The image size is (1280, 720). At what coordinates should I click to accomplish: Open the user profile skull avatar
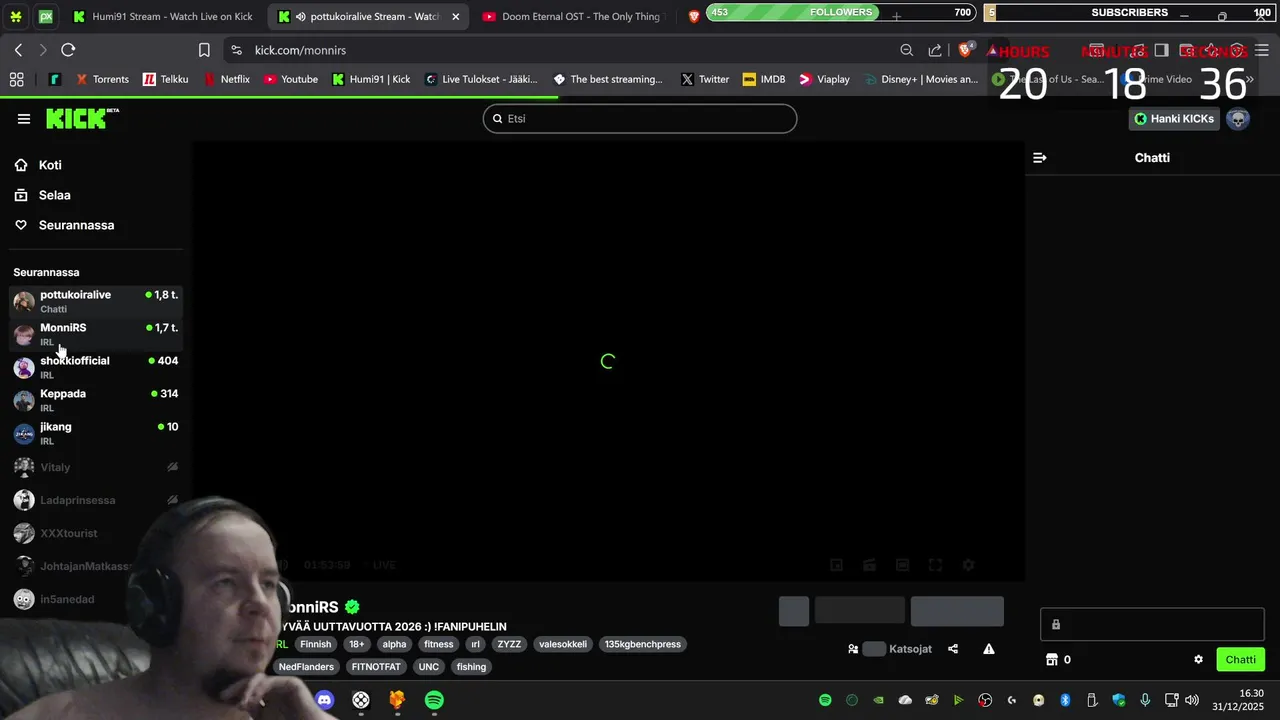pos(1238,119)
